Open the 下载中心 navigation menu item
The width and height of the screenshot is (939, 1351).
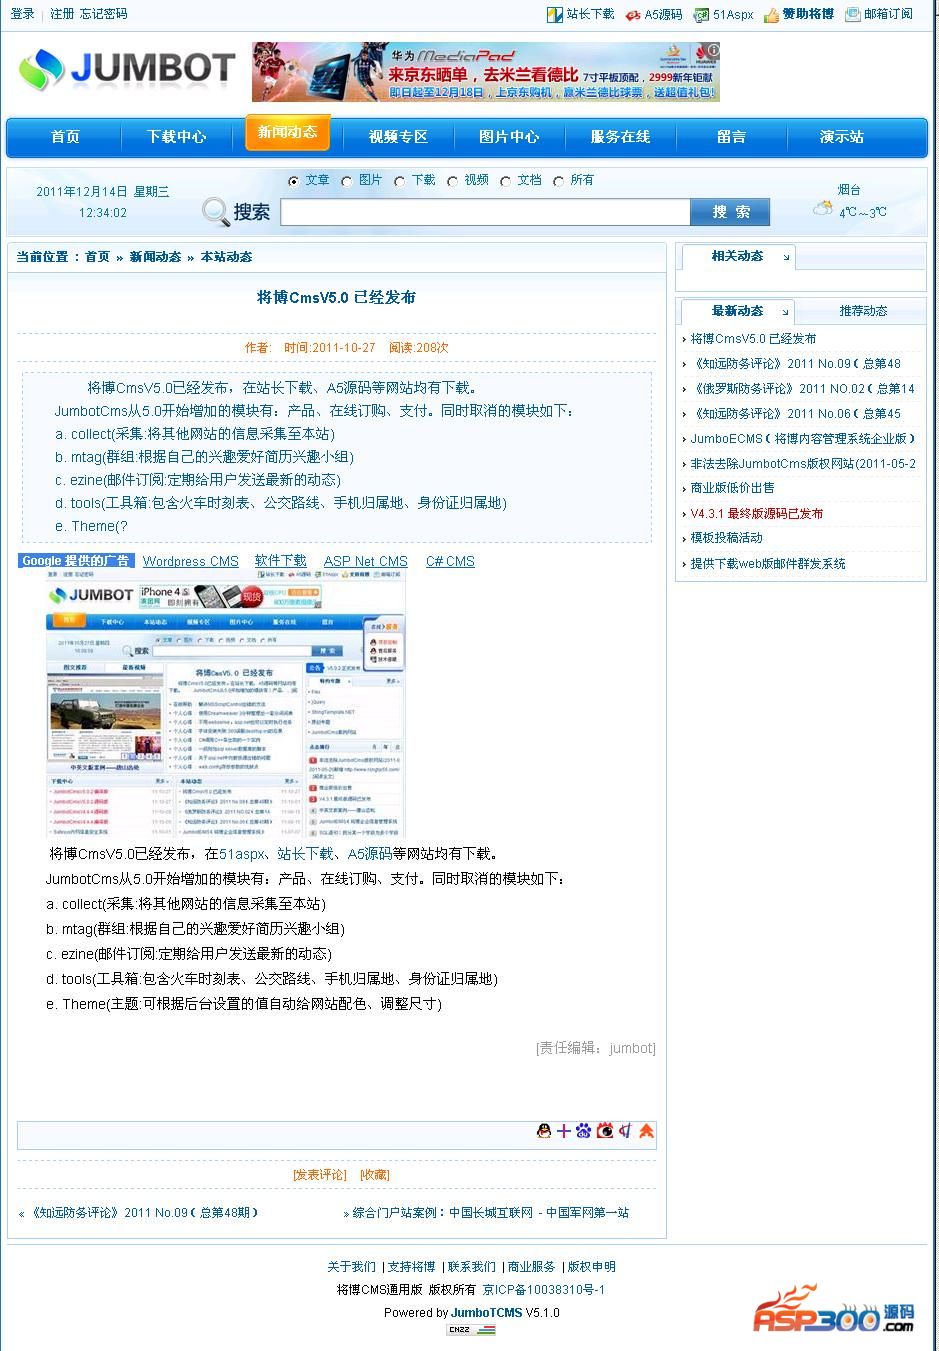(x=177, y=137)
